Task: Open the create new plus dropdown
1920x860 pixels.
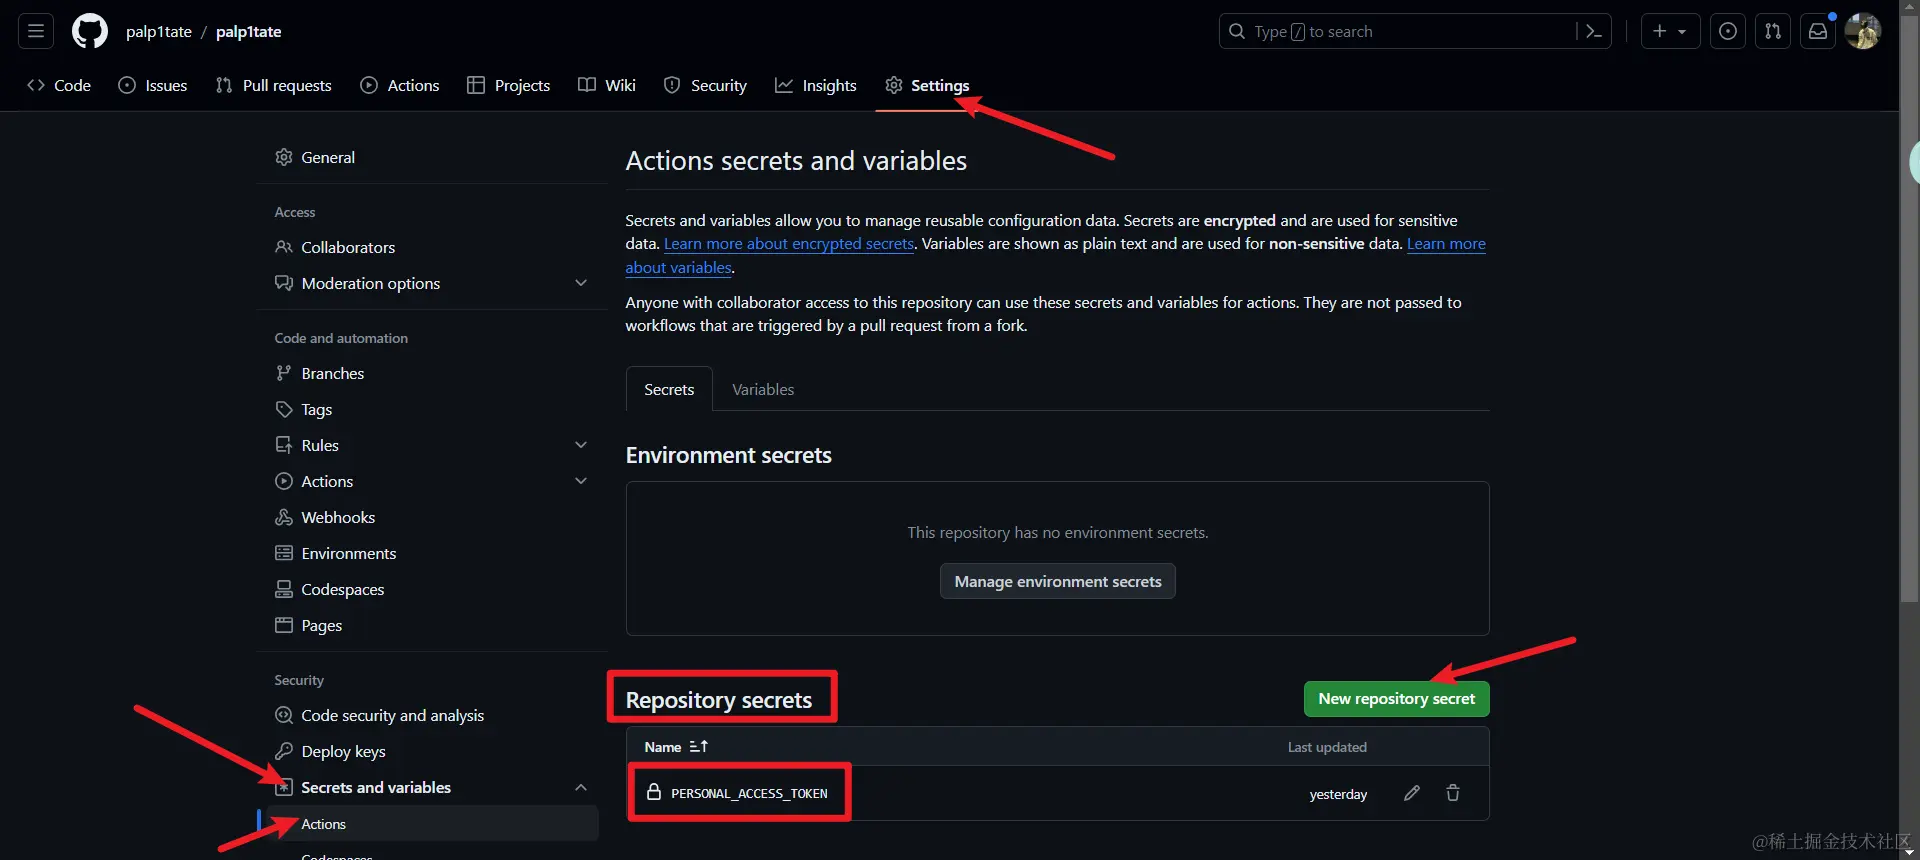Action: pos(1670,31)
